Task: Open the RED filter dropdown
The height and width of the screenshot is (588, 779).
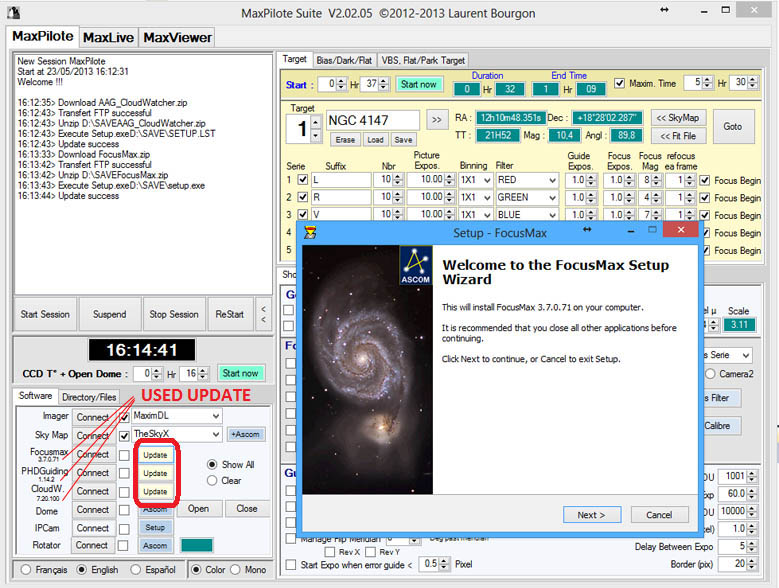Action: (552, 180)
